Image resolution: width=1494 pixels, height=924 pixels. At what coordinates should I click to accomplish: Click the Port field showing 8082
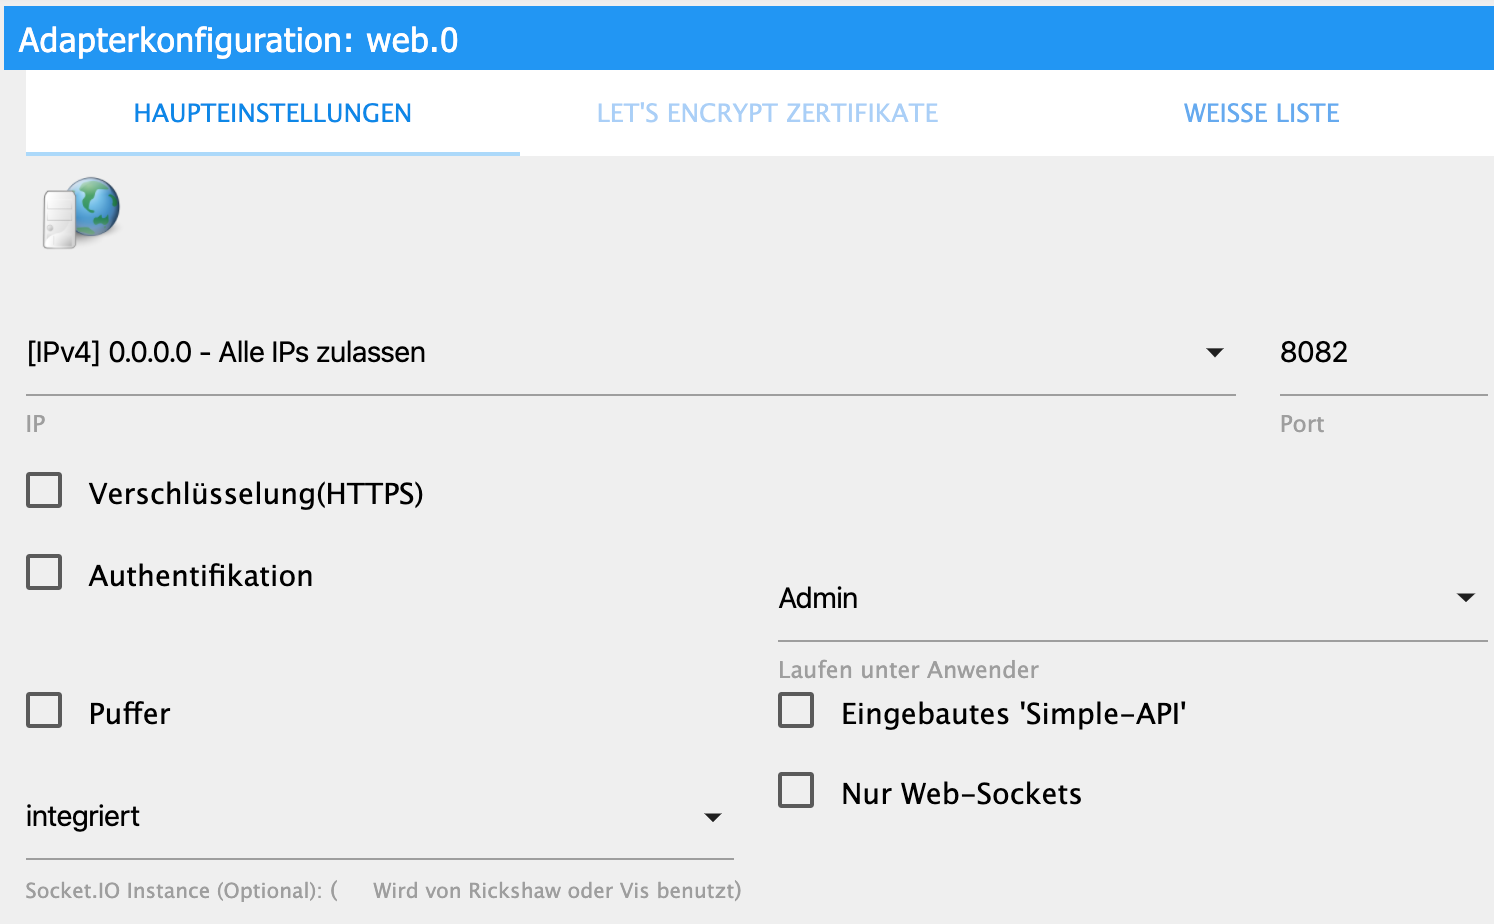(1384, 353)
